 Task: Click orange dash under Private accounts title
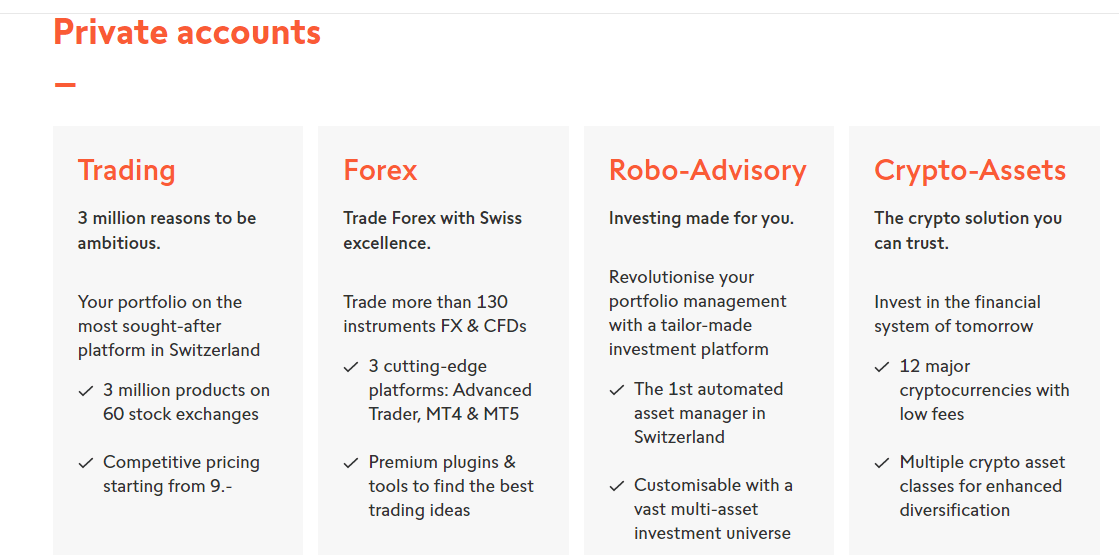pos(65,84)
